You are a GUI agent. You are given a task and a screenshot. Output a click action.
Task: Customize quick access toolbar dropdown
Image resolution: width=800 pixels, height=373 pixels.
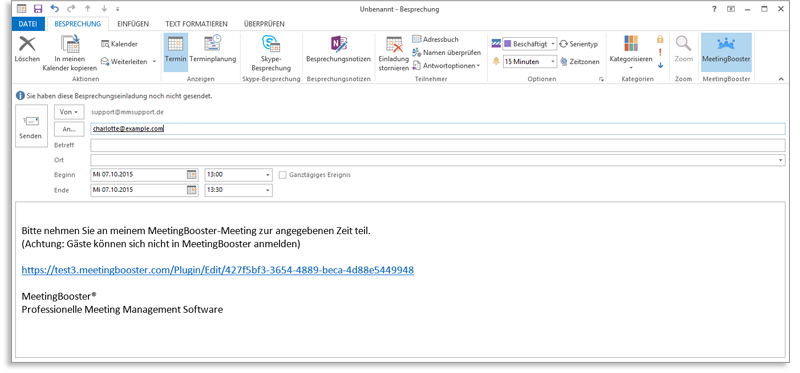[118, 9]
